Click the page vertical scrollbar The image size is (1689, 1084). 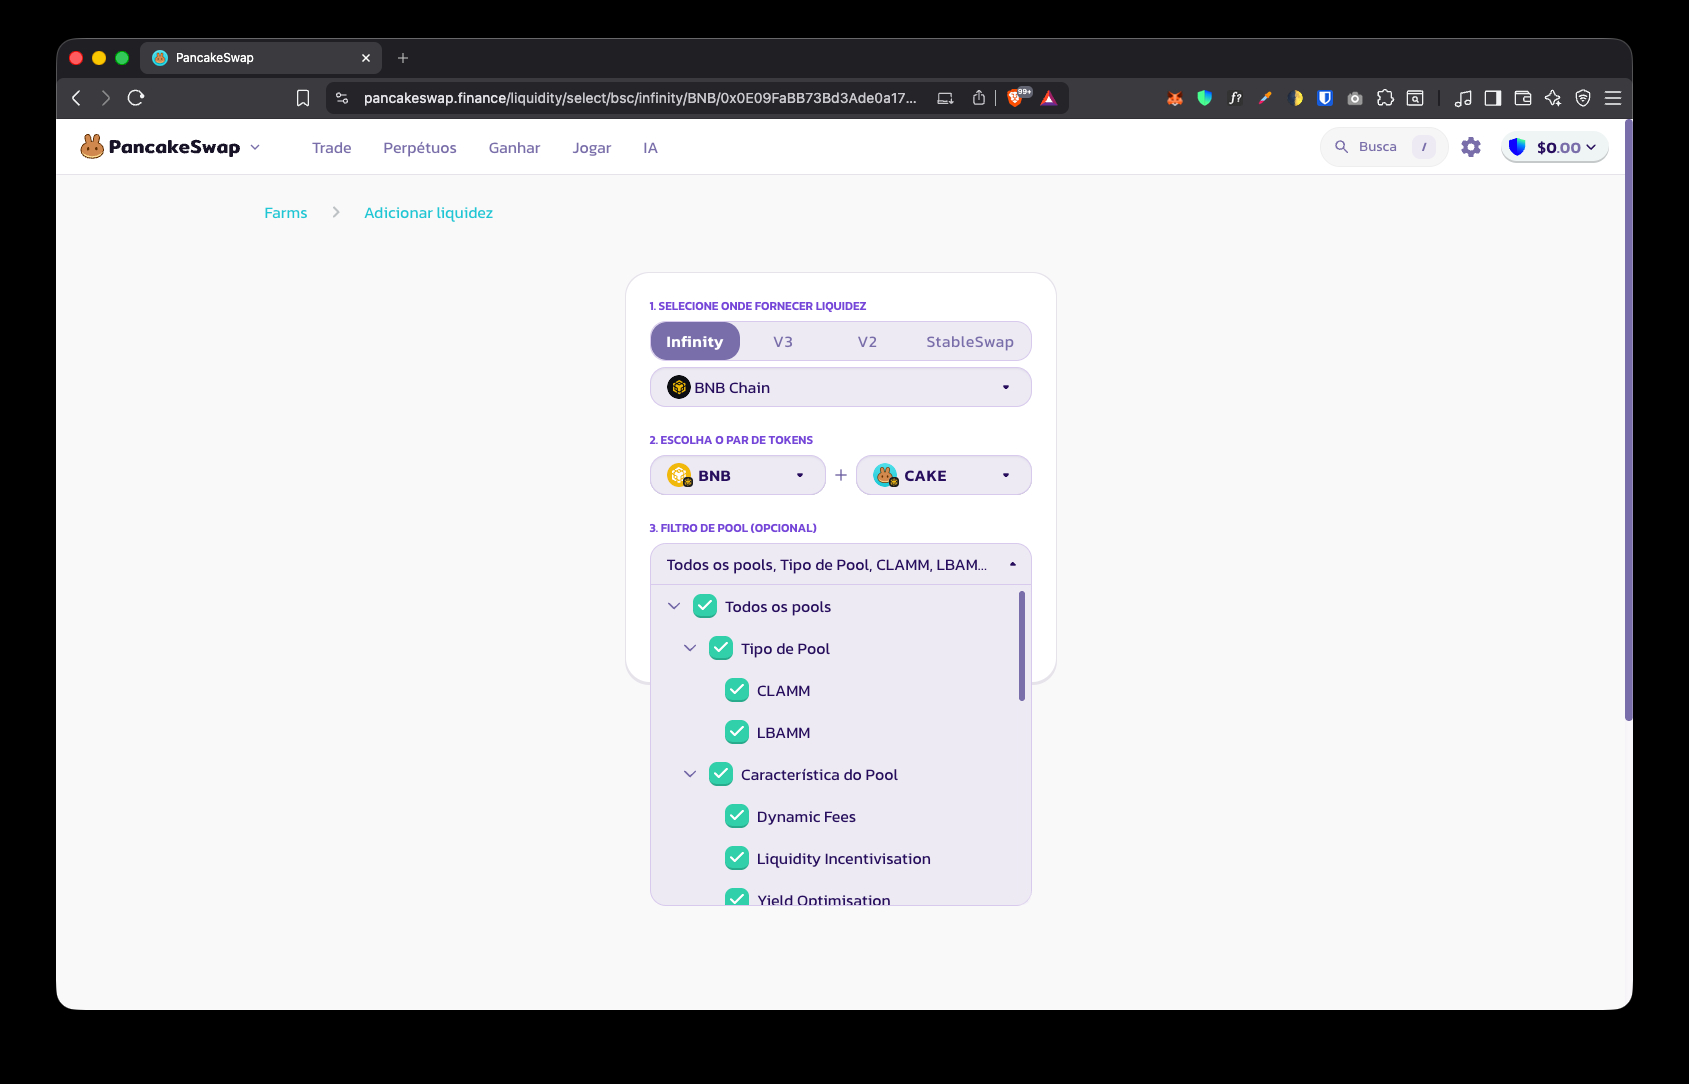coord(1628,420)
